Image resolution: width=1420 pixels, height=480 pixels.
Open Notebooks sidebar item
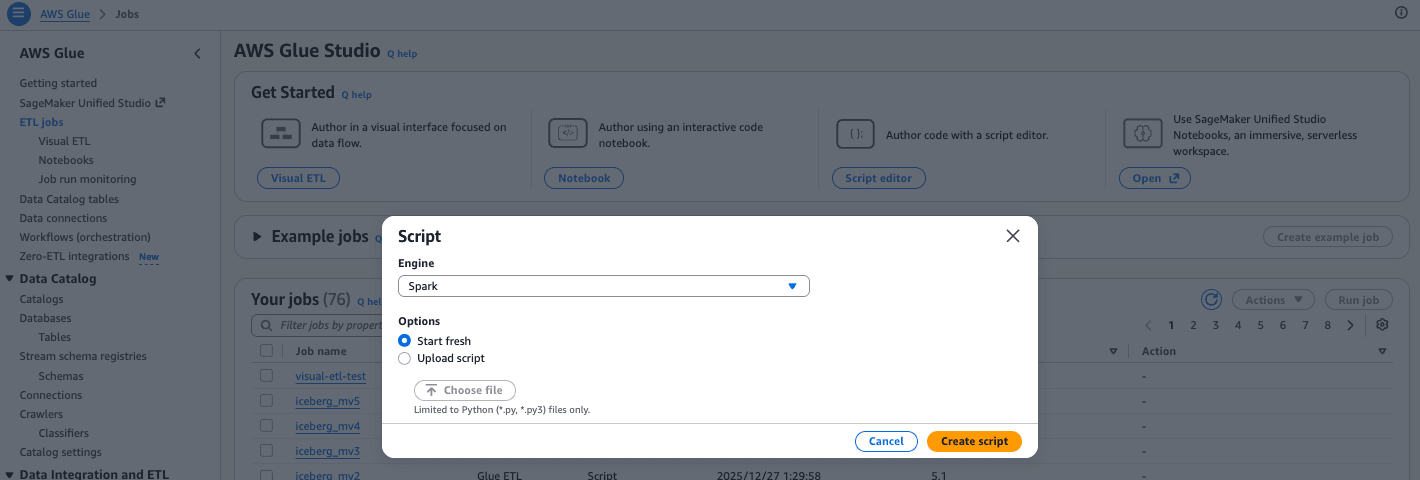(x=66, y=160)
